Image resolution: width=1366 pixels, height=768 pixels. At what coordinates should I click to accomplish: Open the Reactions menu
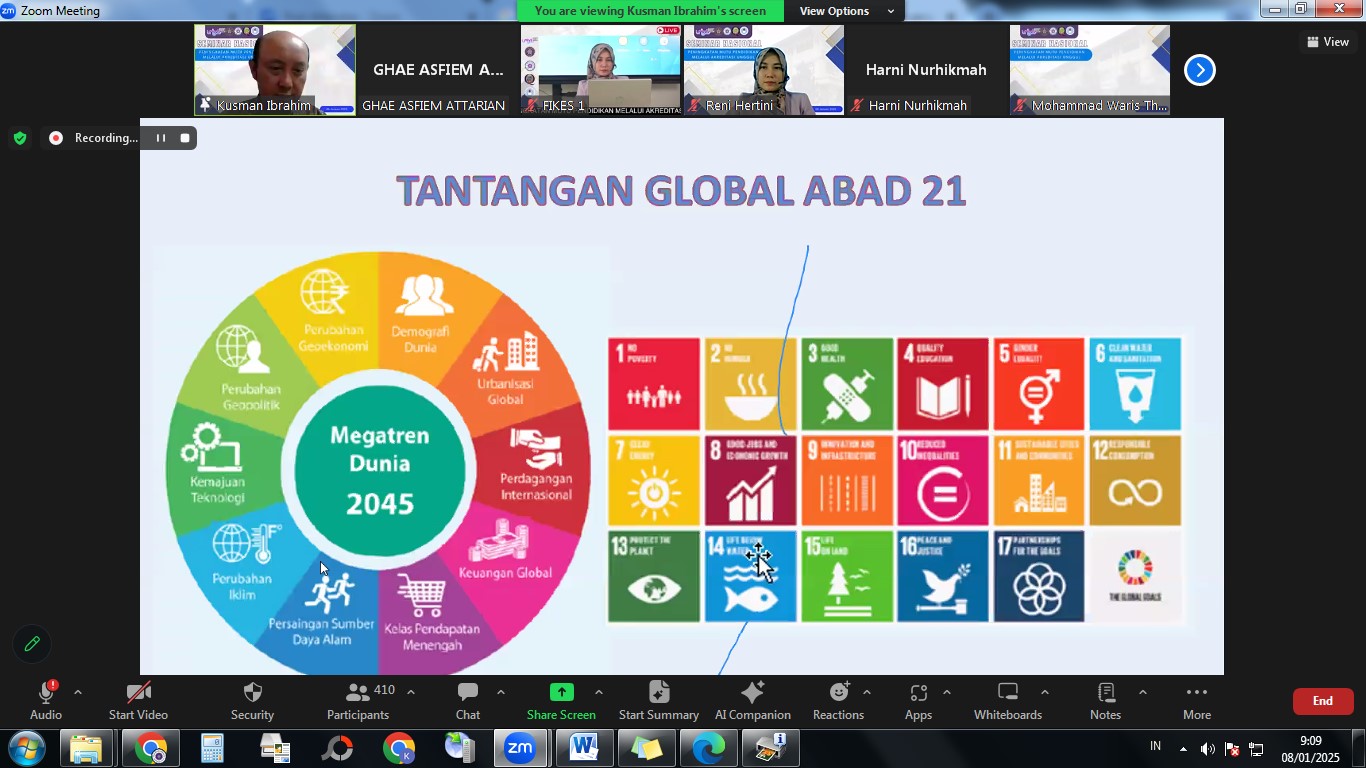point(838,701)
